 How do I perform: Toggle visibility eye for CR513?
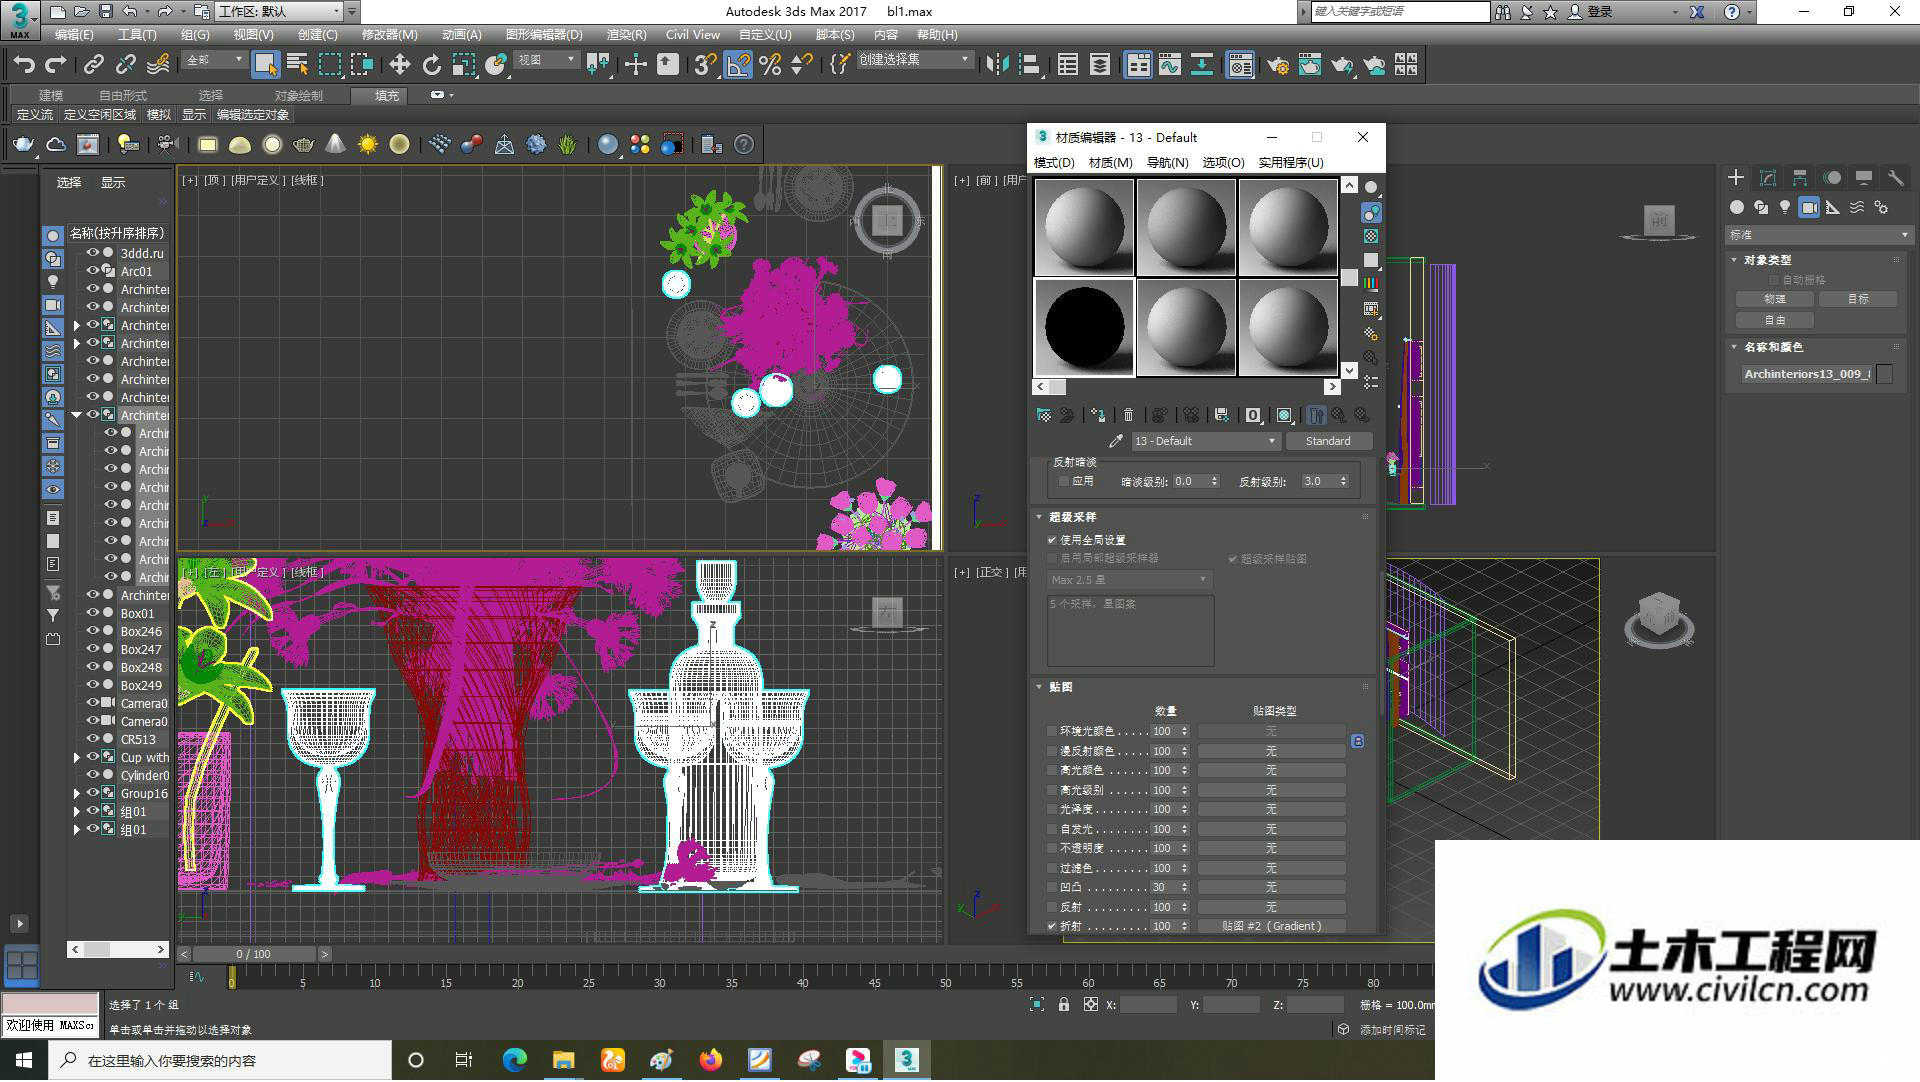pos(92,739)
